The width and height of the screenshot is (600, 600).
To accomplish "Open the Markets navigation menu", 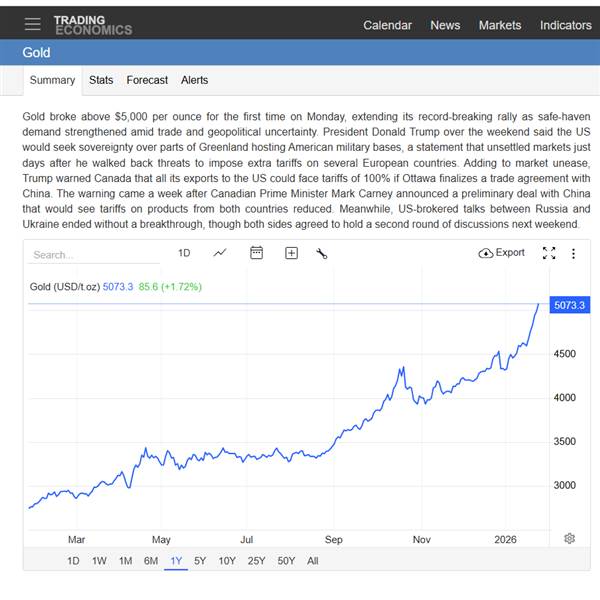I will pyautogui.click(x=499, y=25).
